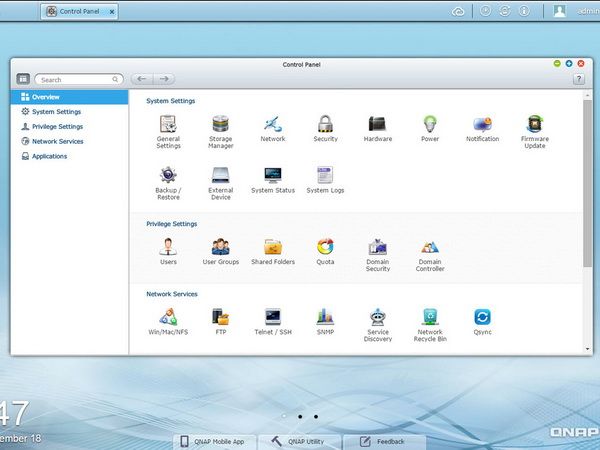Switch to the Control Panel taskbar tab

coord(80,11)
